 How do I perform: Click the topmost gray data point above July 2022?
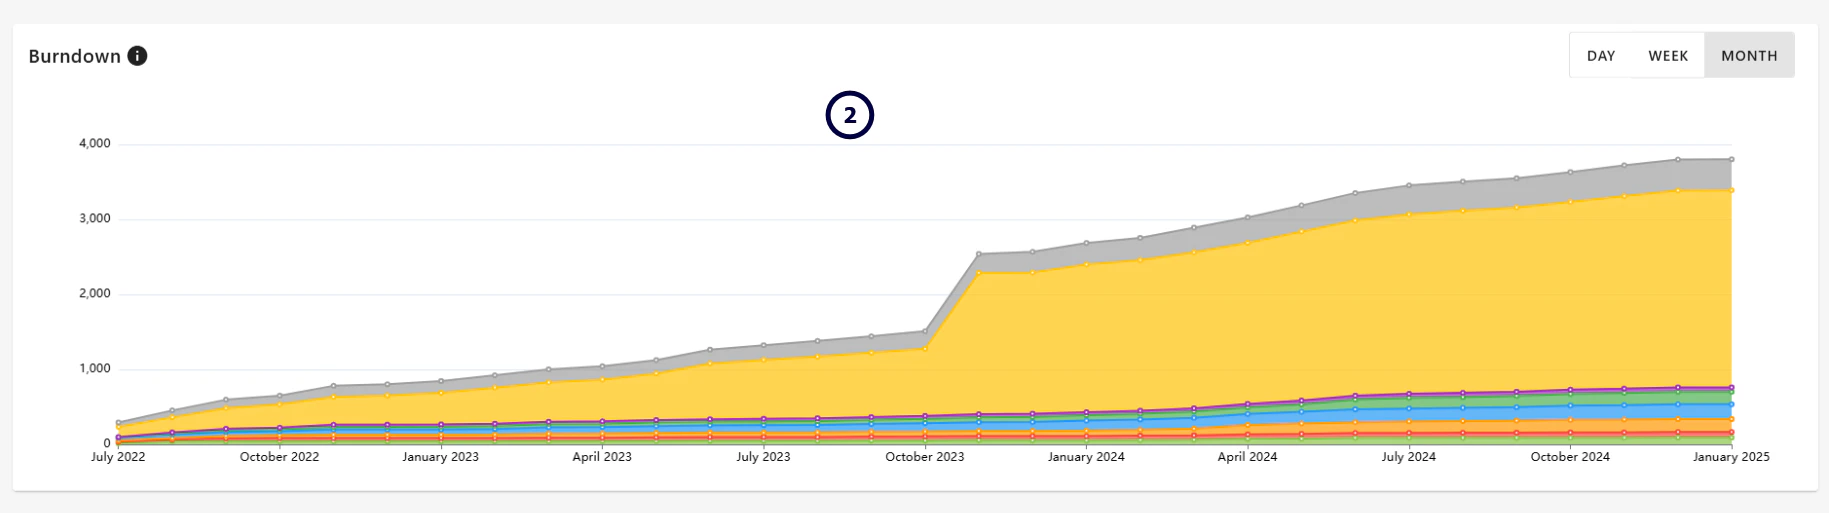click(x=118, y=423)
